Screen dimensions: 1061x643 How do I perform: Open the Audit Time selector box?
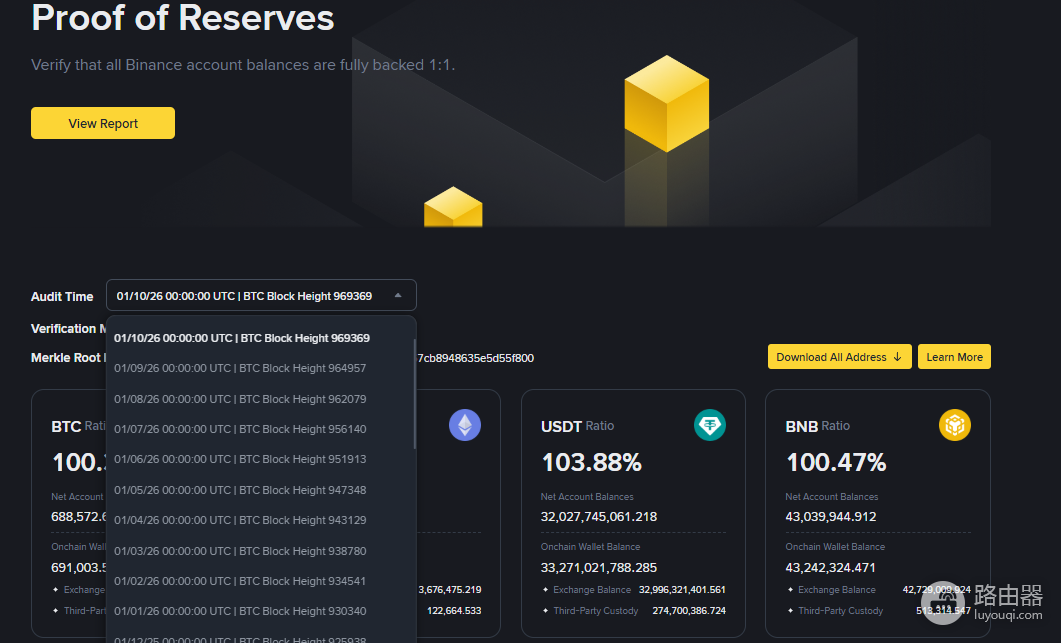tap(261, 296)
